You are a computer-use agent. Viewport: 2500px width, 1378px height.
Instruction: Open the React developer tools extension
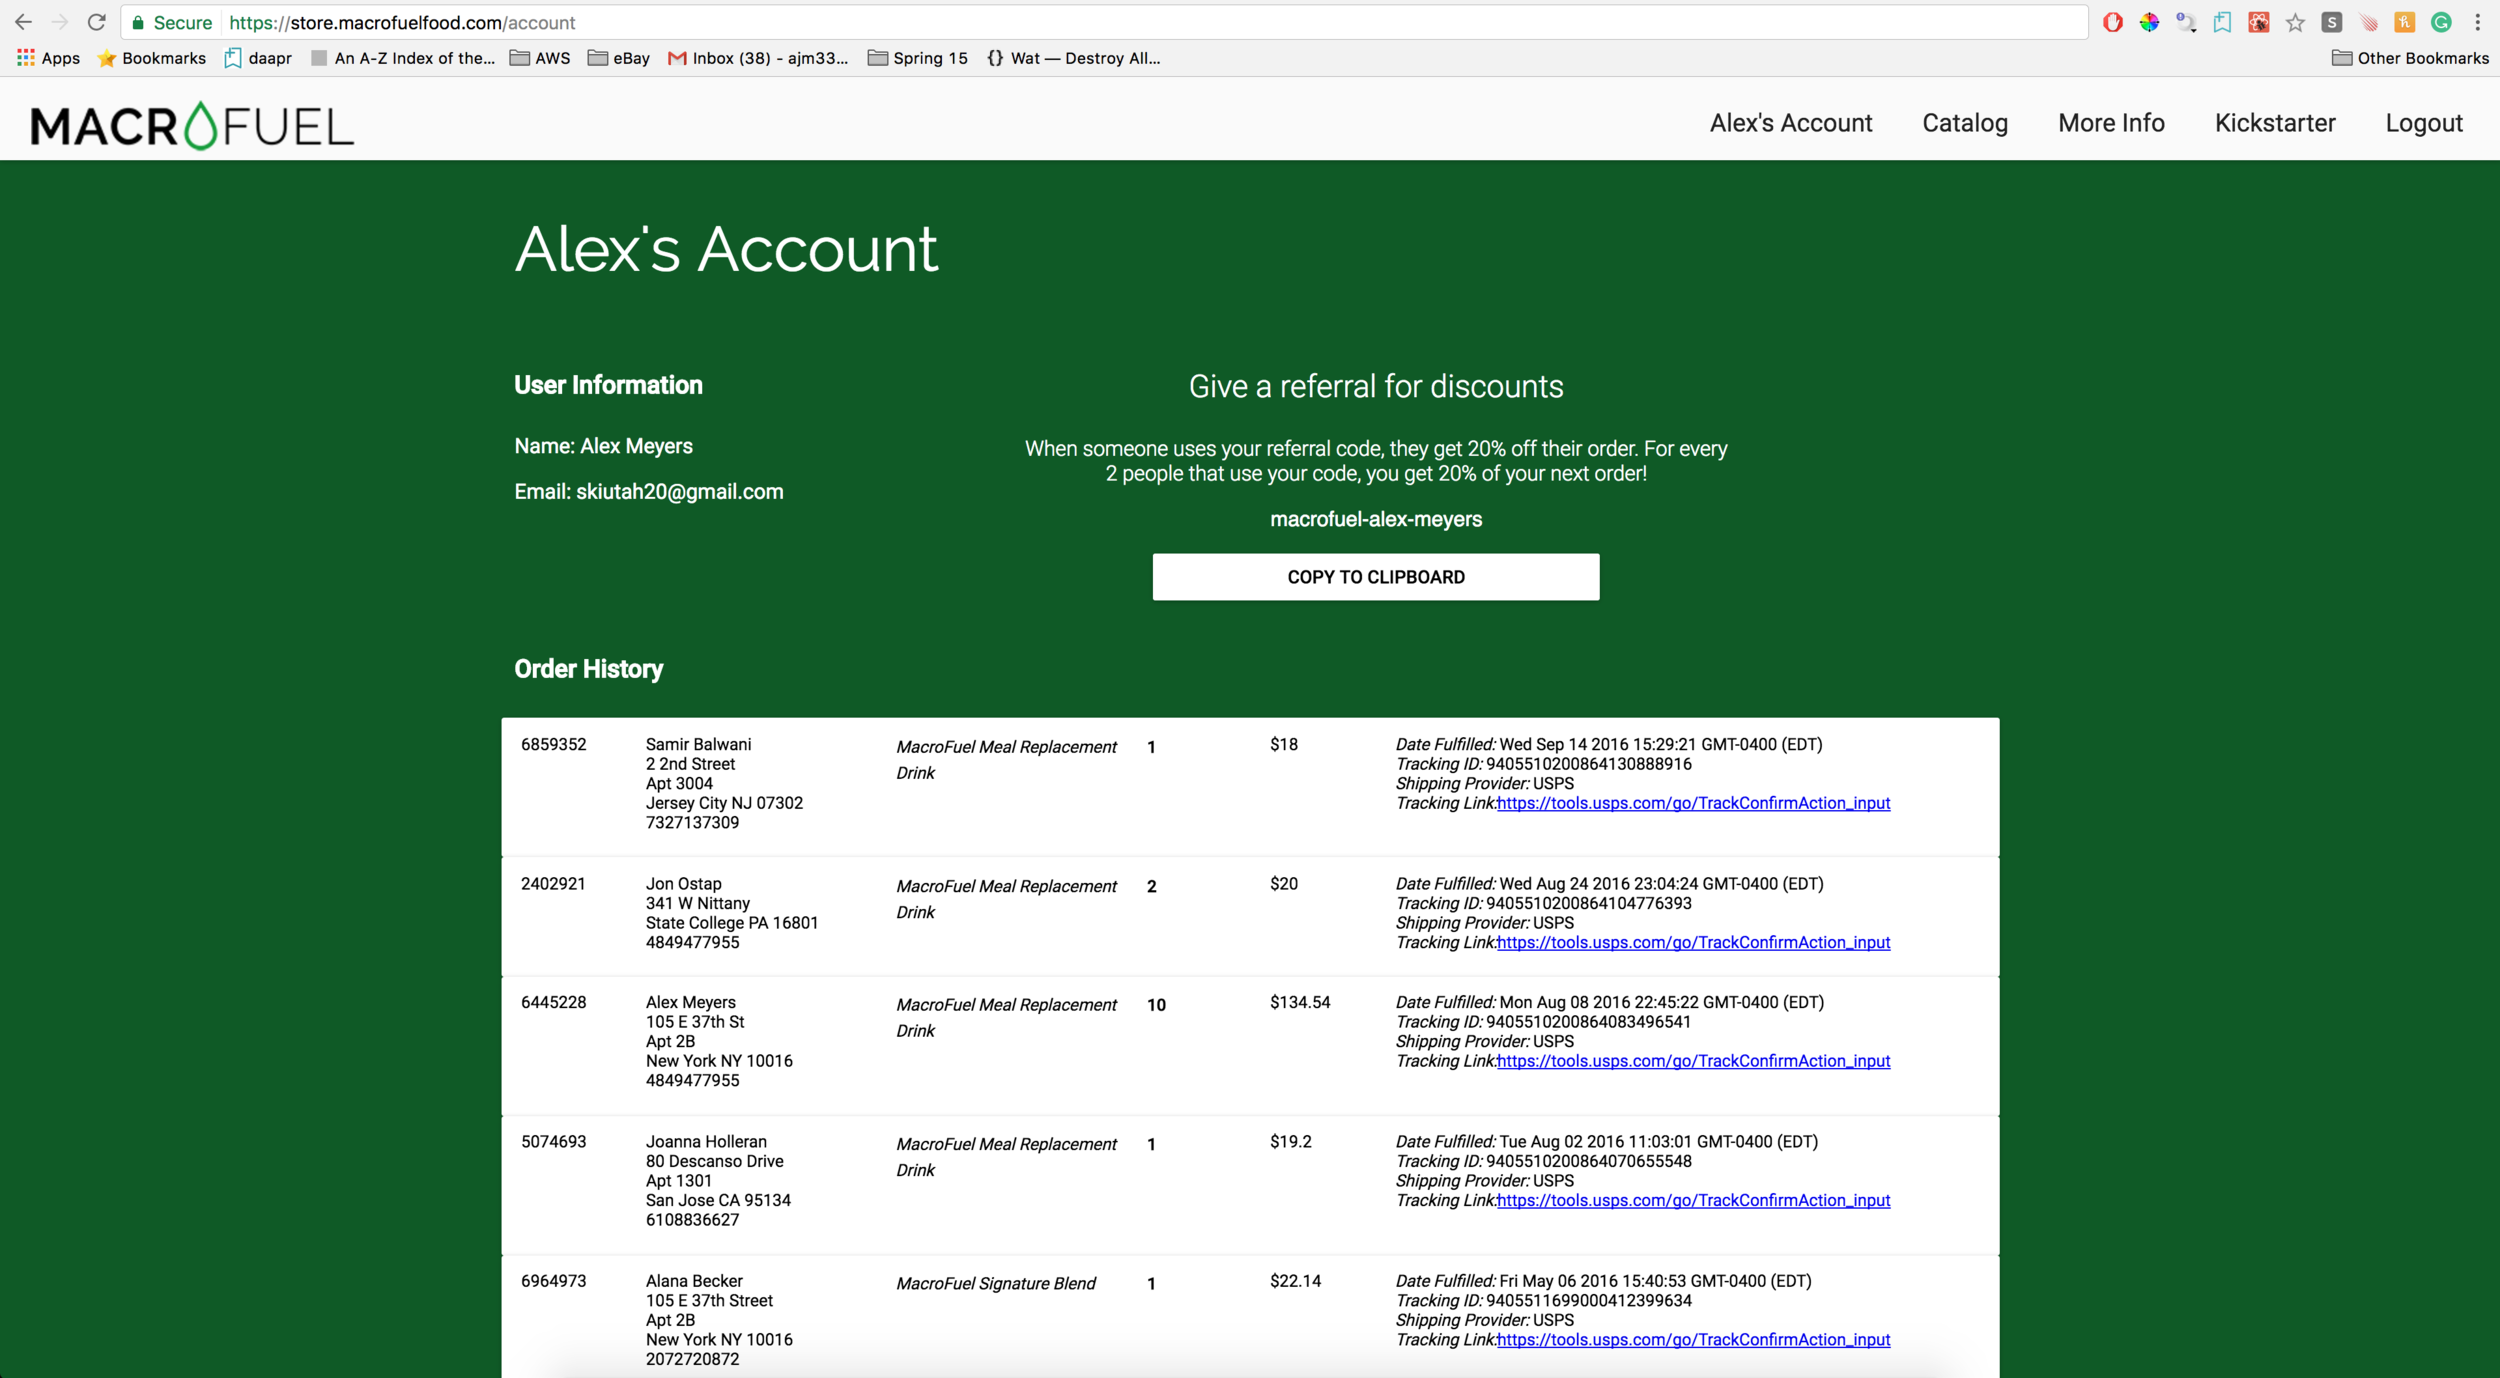coord(2258,22)
